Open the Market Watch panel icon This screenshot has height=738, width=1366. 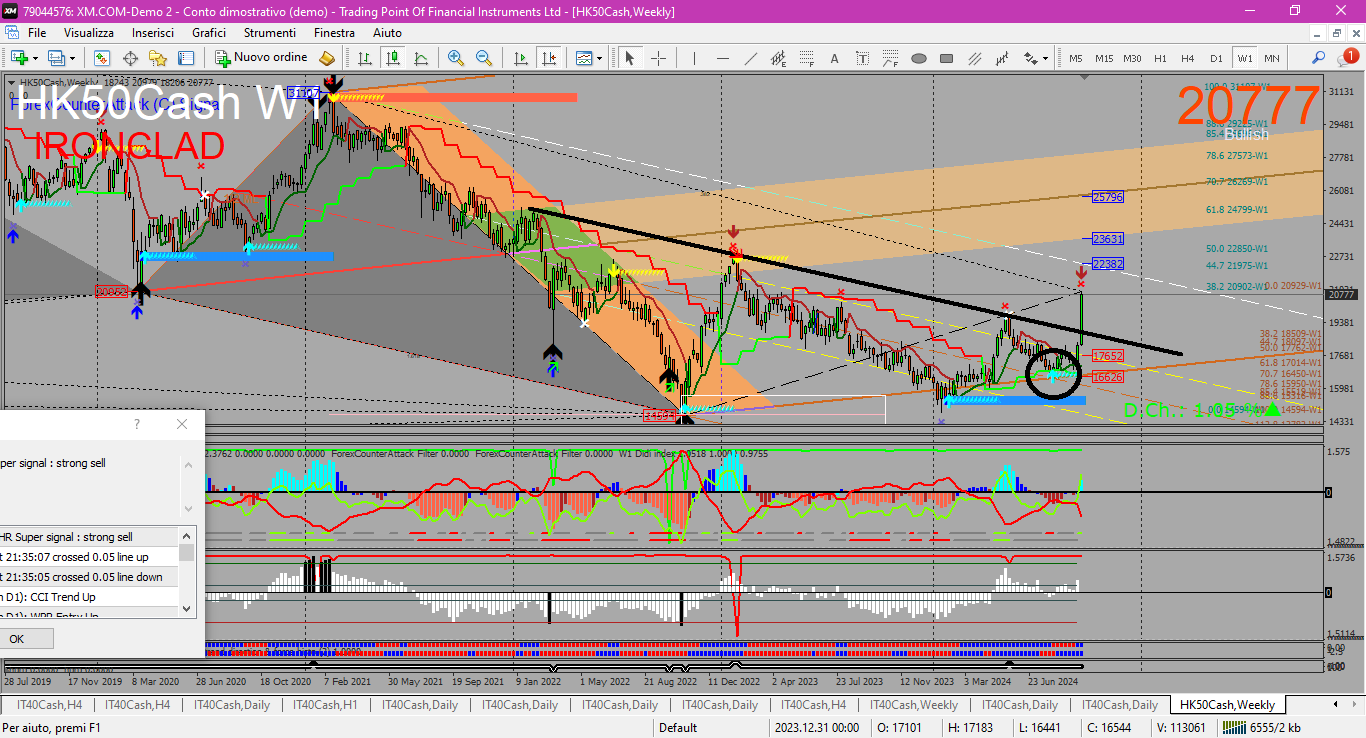pyautogui.click(x=102, y=58)
